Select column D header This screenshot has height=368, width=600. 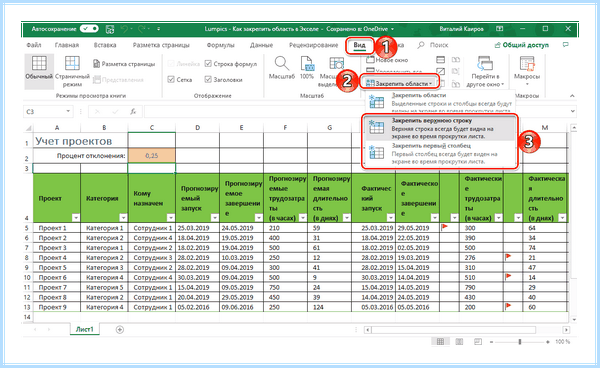[197, 128]
